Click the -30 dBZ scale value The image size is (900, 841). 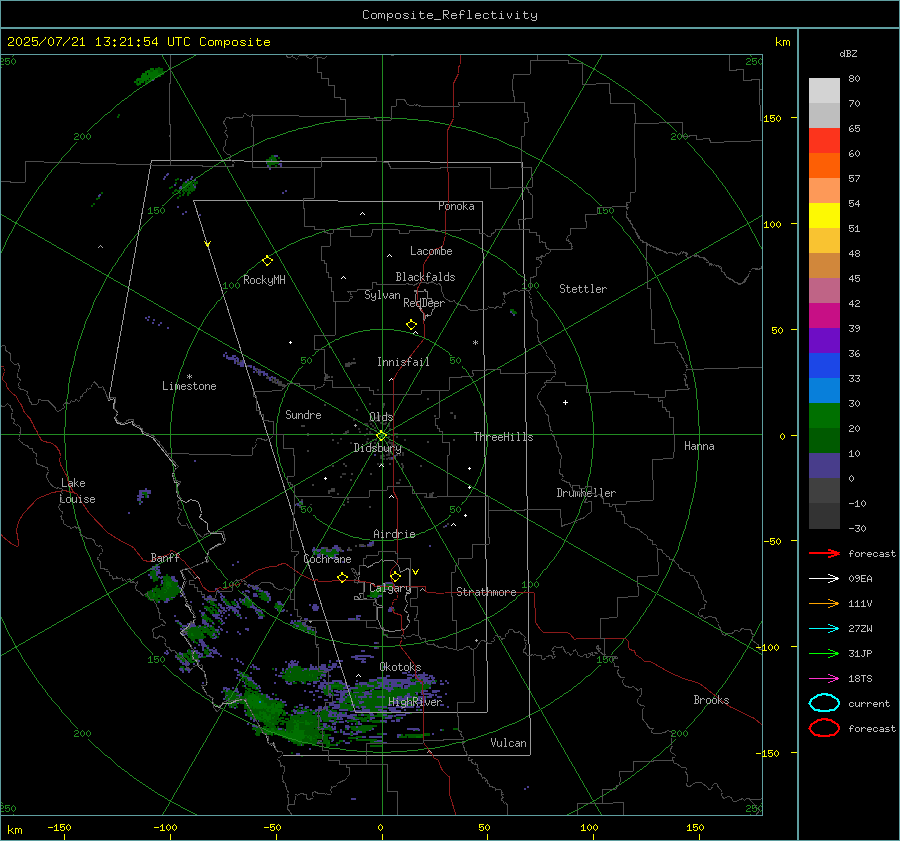pos(857,528)
